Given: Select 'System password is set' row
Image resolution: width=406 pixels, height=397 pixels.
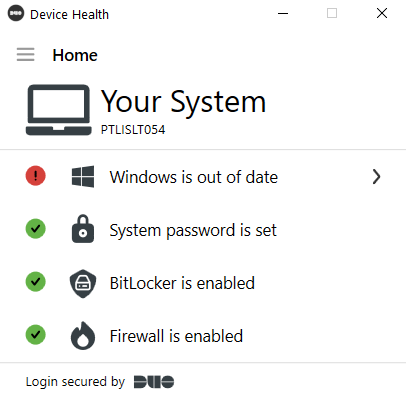Looking at the screenshot, I should [x=203, y=230].
